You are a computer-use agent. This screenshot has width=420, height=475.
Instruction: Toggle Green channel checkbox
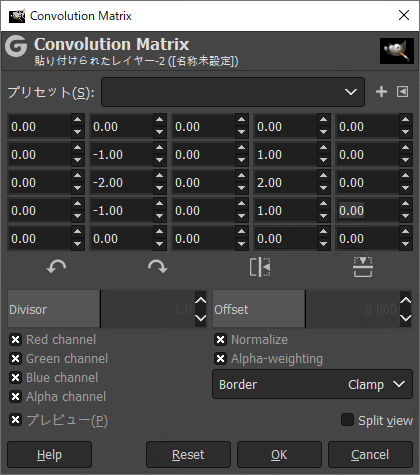coord(15,359)
